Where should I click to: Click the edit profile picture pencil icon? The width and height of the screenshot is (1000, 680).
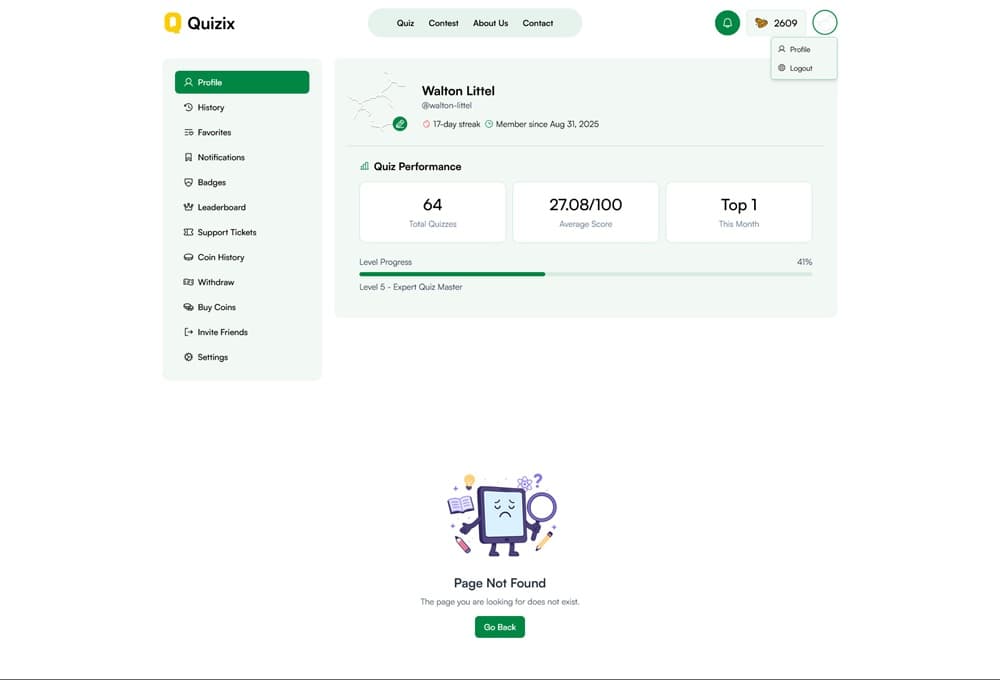400,124
